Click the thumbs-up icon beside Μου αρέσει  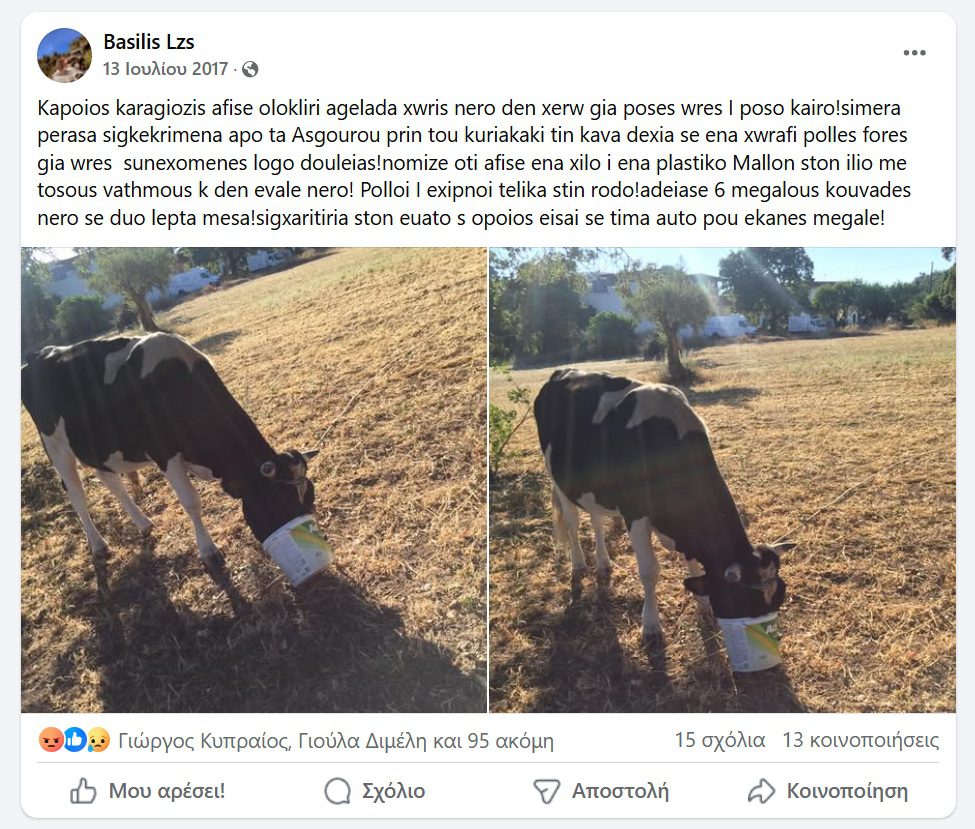[x=83, y=791]
